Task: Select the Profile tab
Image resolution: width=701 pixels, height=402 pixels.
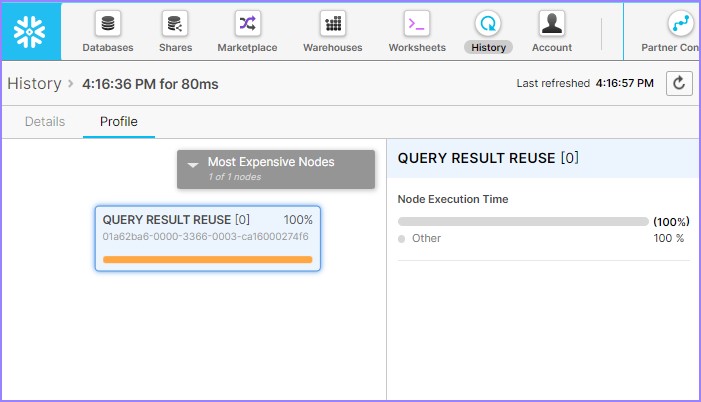Action: point(119,122)
